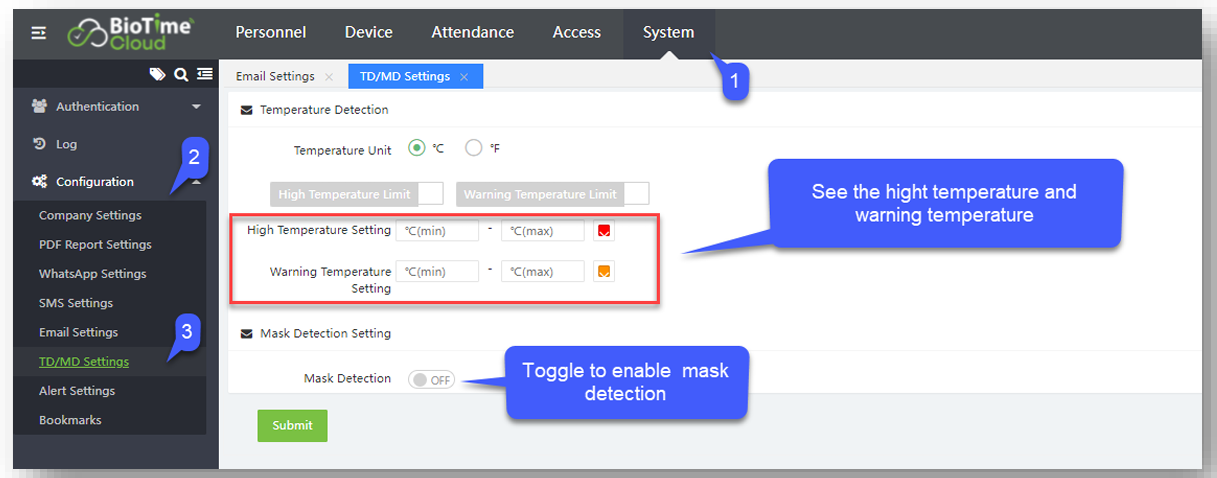Open the System menu in top bar
Viewport: 1217px width, 478px height.
(x=668, y=32)
